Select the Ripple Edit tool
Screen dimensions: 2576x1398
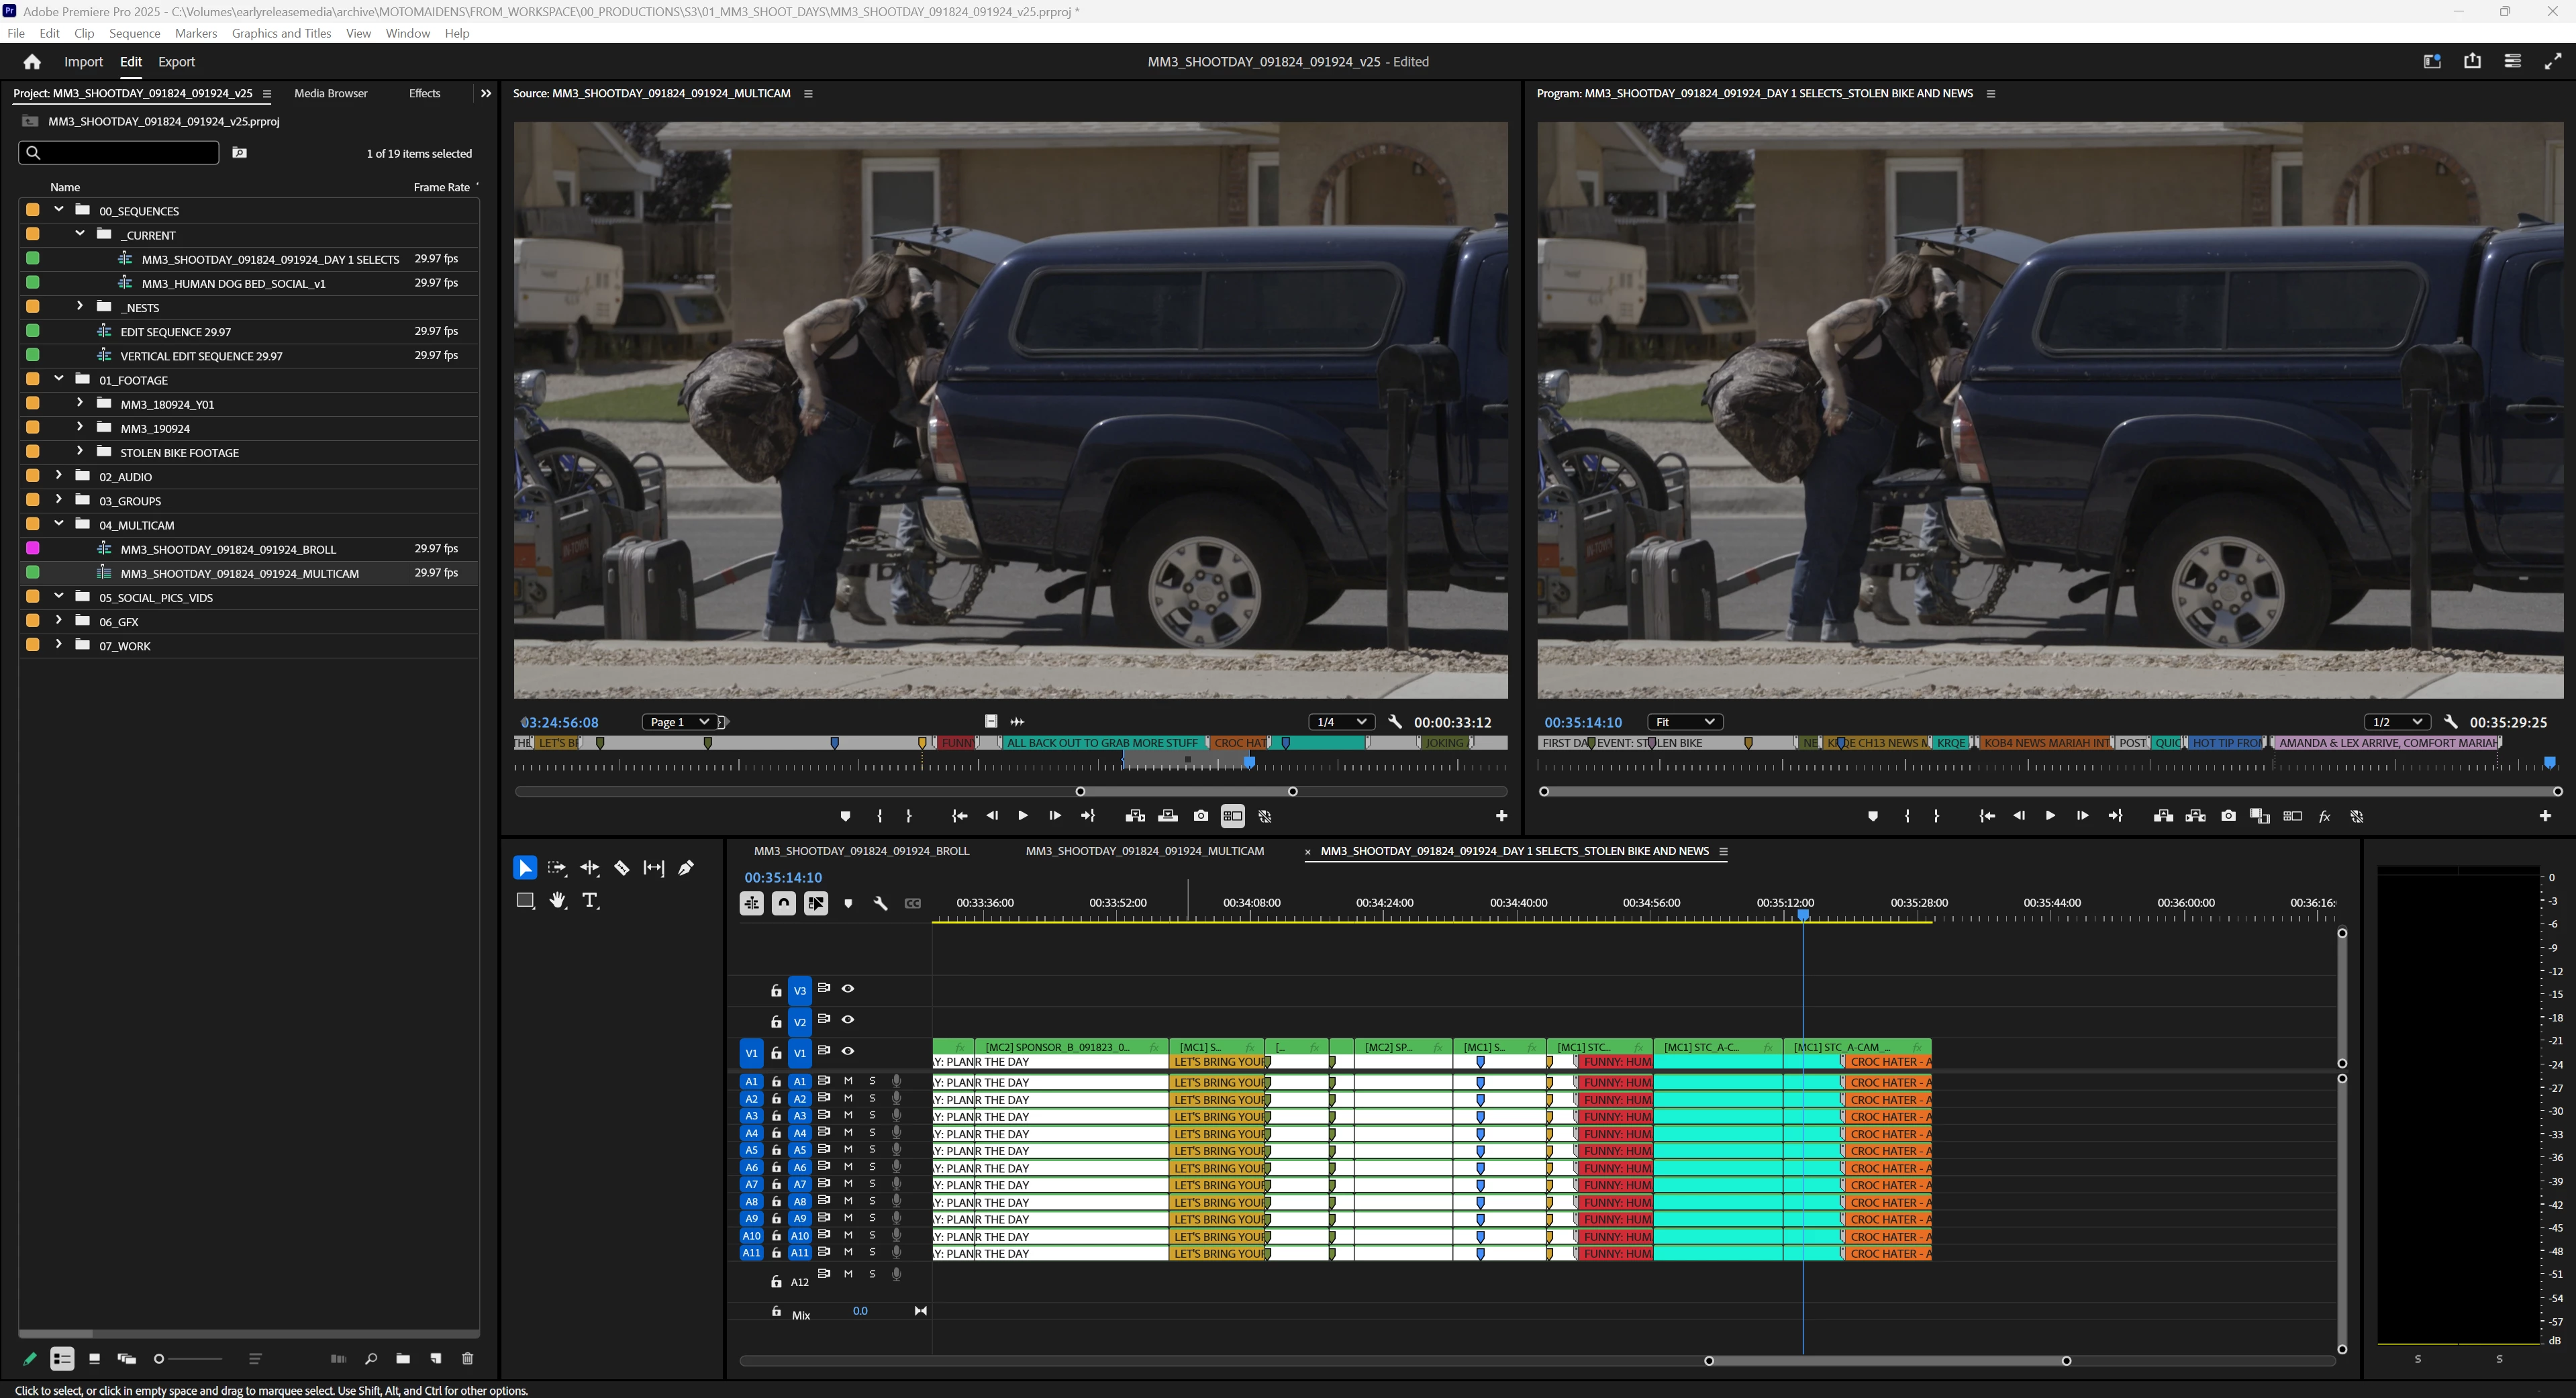click(589, 868)
